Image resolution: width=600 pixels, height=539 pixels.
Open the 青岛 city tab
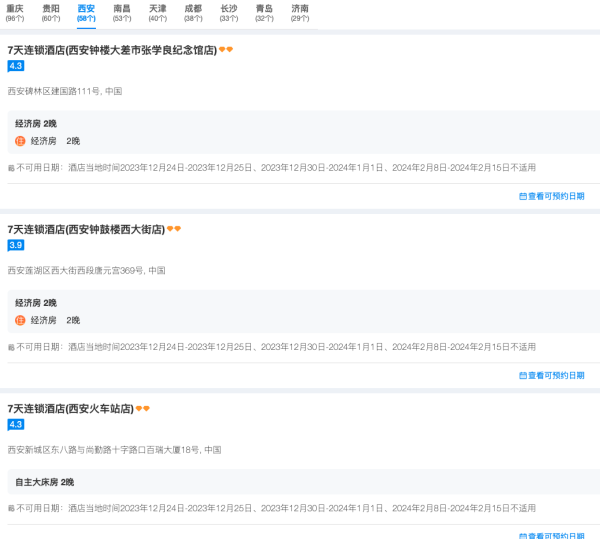click(x=264, y=13)
